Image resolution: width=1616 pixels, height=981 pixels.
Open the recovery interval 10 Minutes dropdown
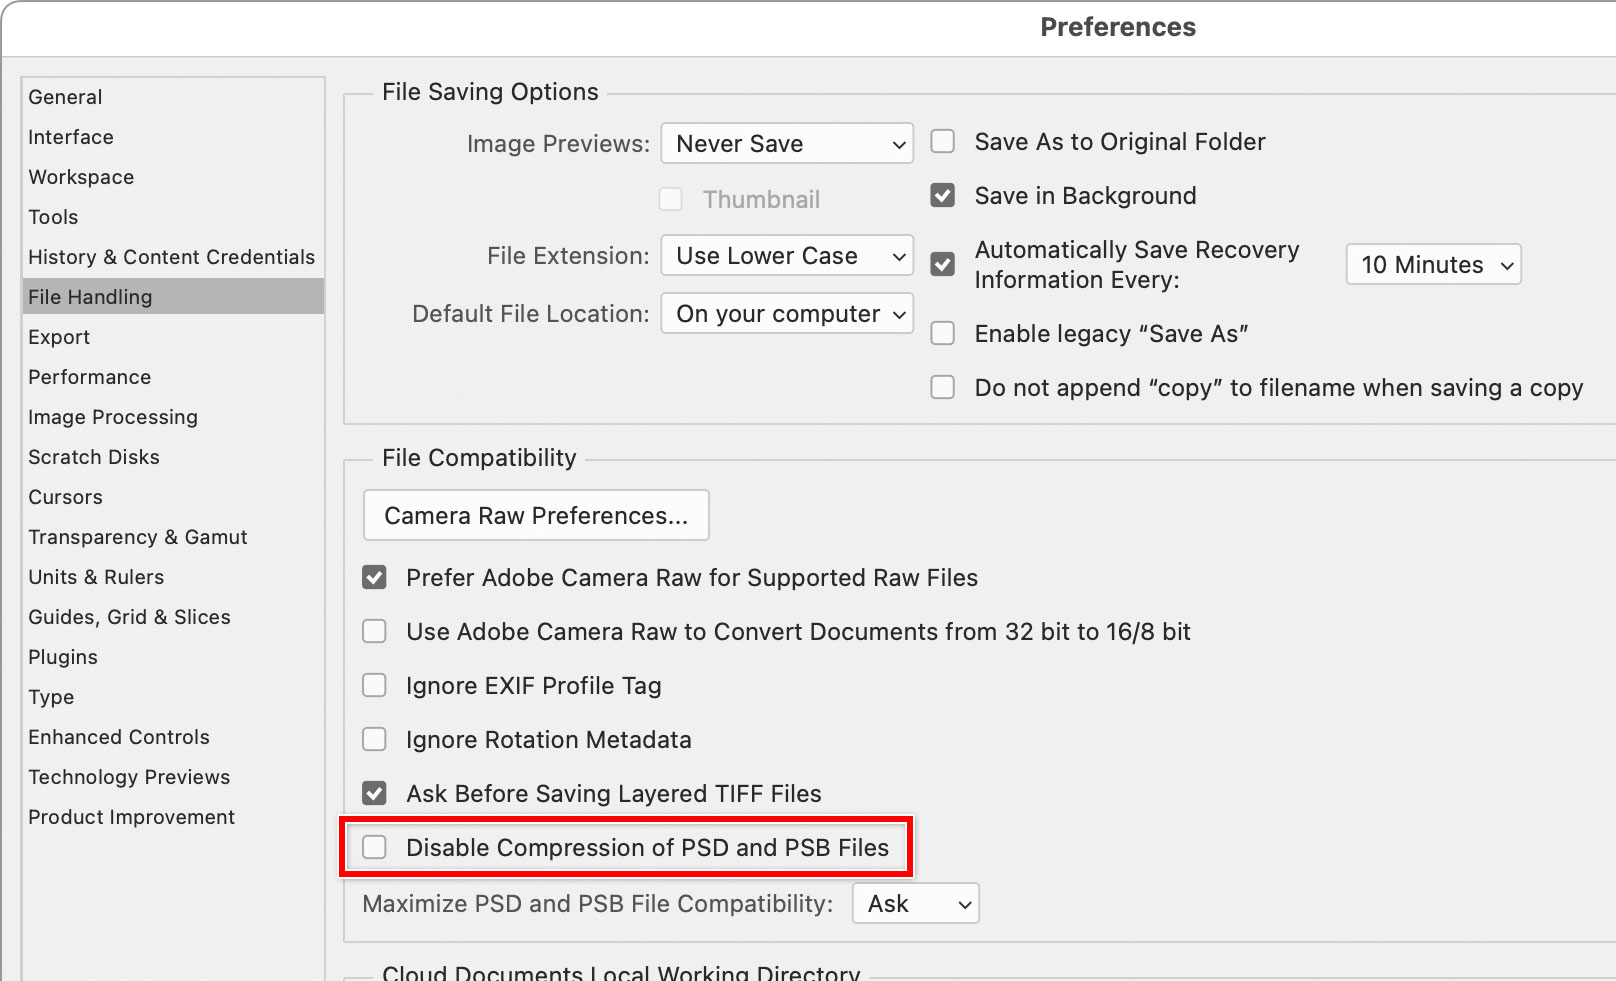click(x=1433, y=264)
